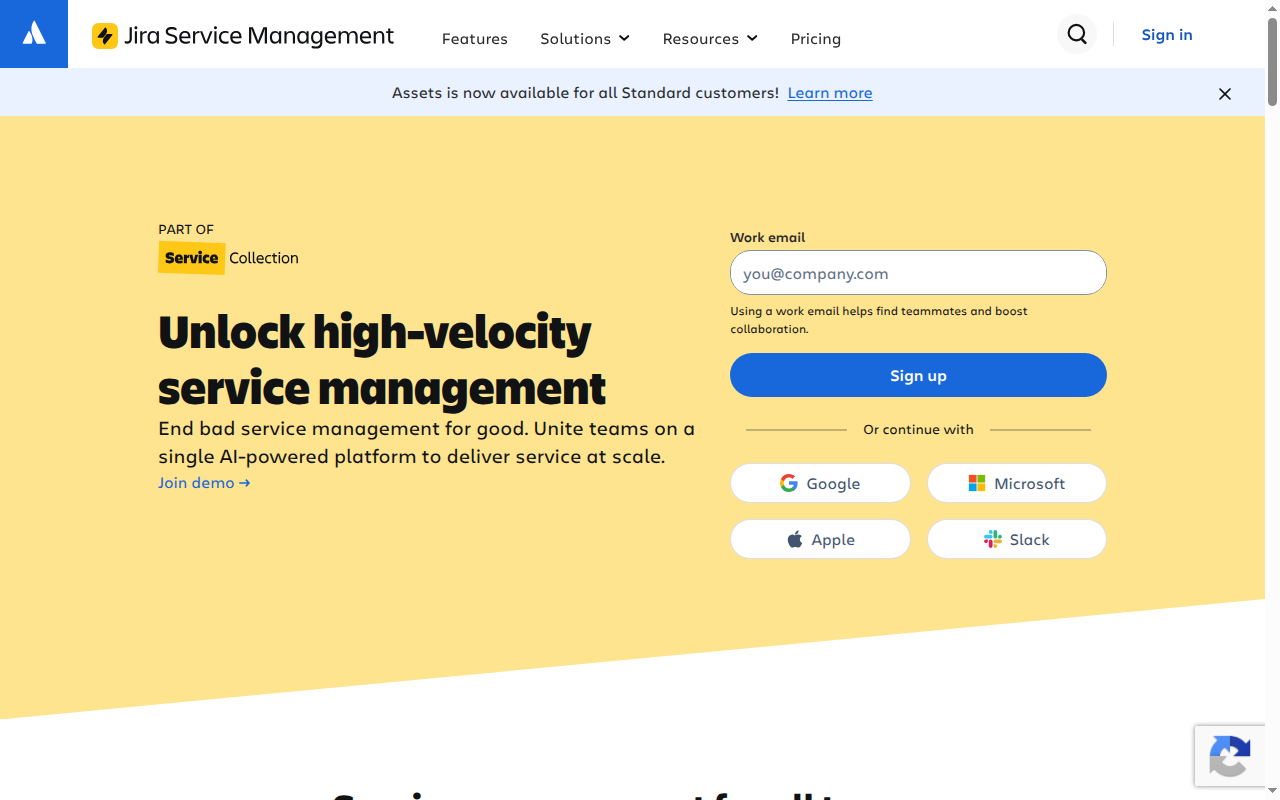Open the search magnifier icon
The width and height of the screenshot is (1280, 800).
(x=1077, y=35)
